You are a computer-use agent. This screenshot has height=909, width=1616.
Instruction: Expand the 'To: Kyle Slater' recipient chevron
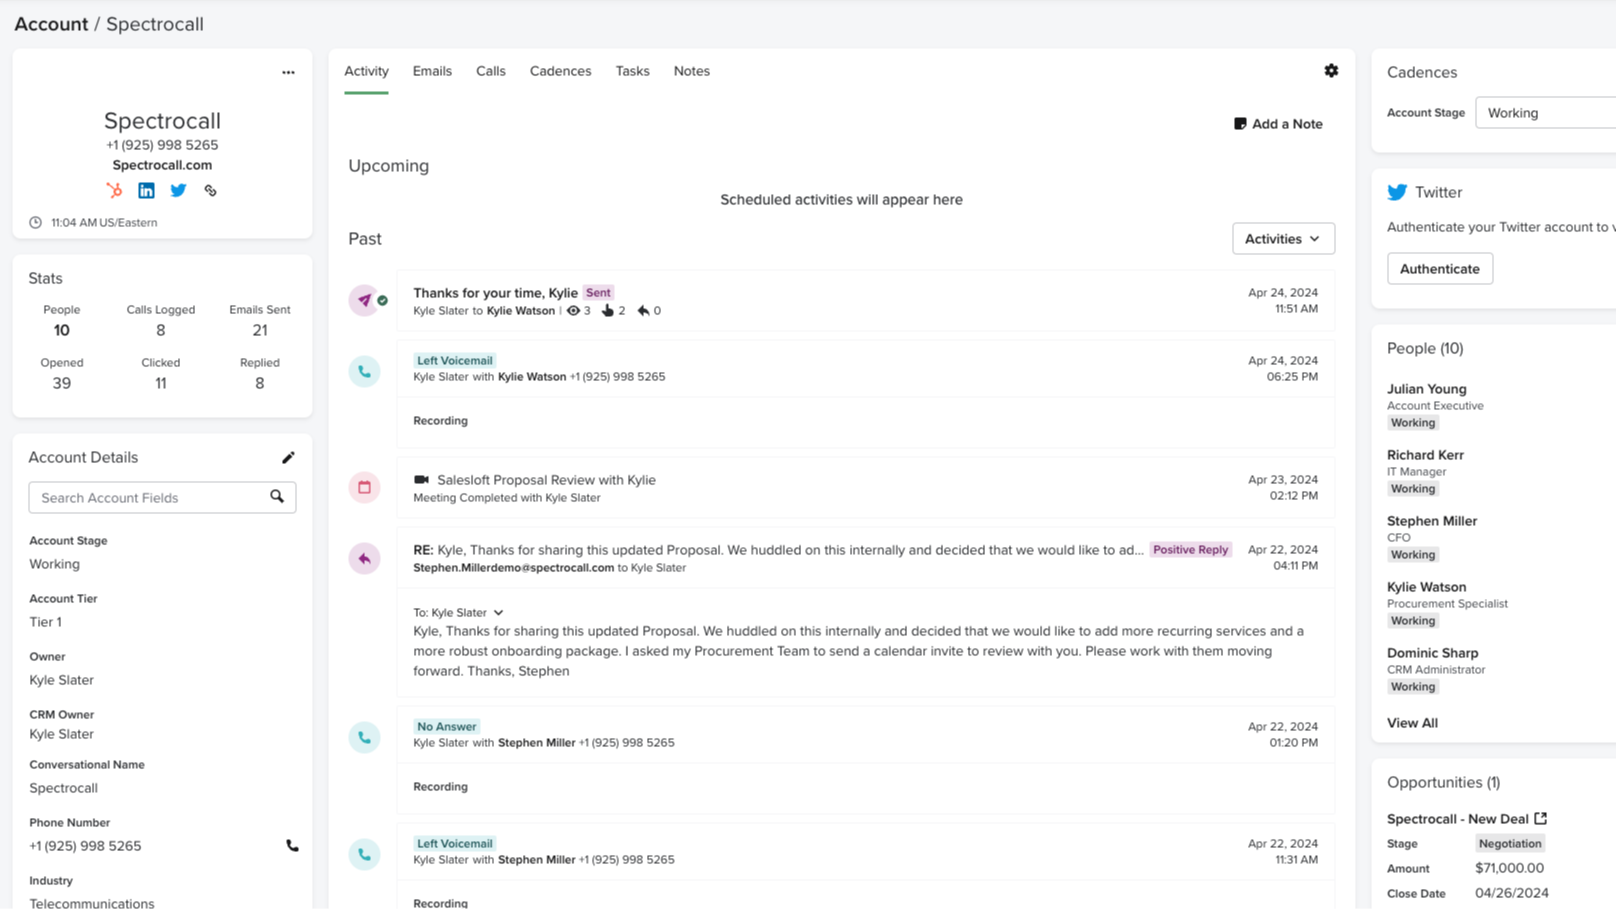click(x=498, y=613)
